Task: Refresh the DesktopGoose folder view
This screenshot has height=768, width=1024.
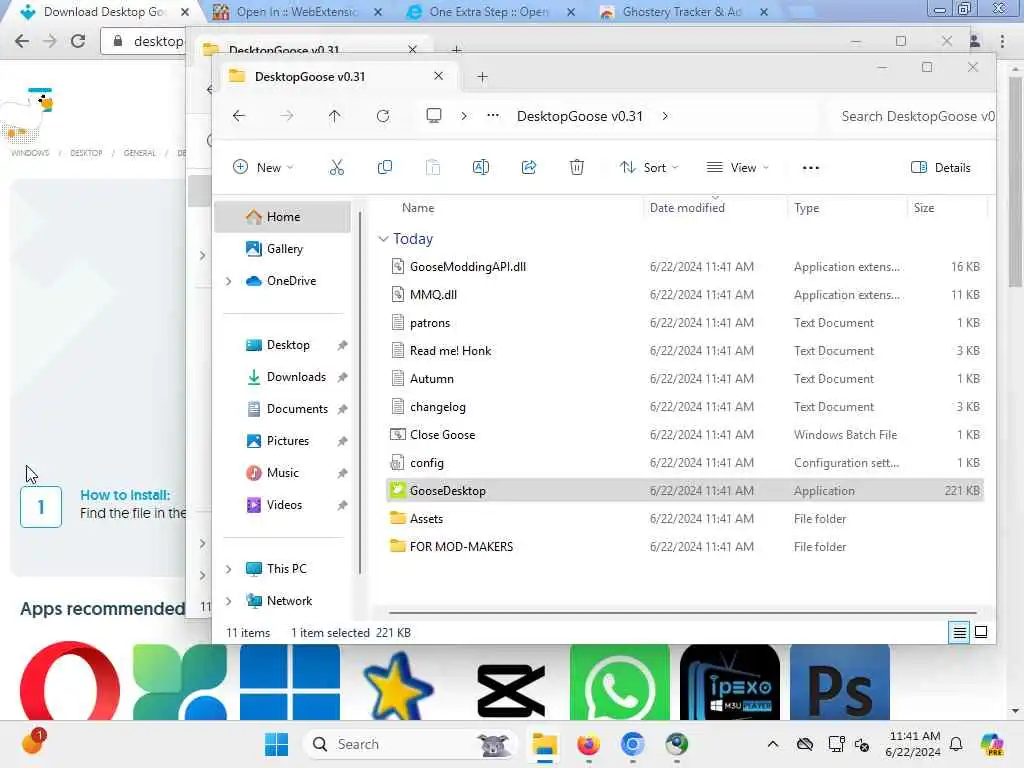Action: (x=383, y=116)
